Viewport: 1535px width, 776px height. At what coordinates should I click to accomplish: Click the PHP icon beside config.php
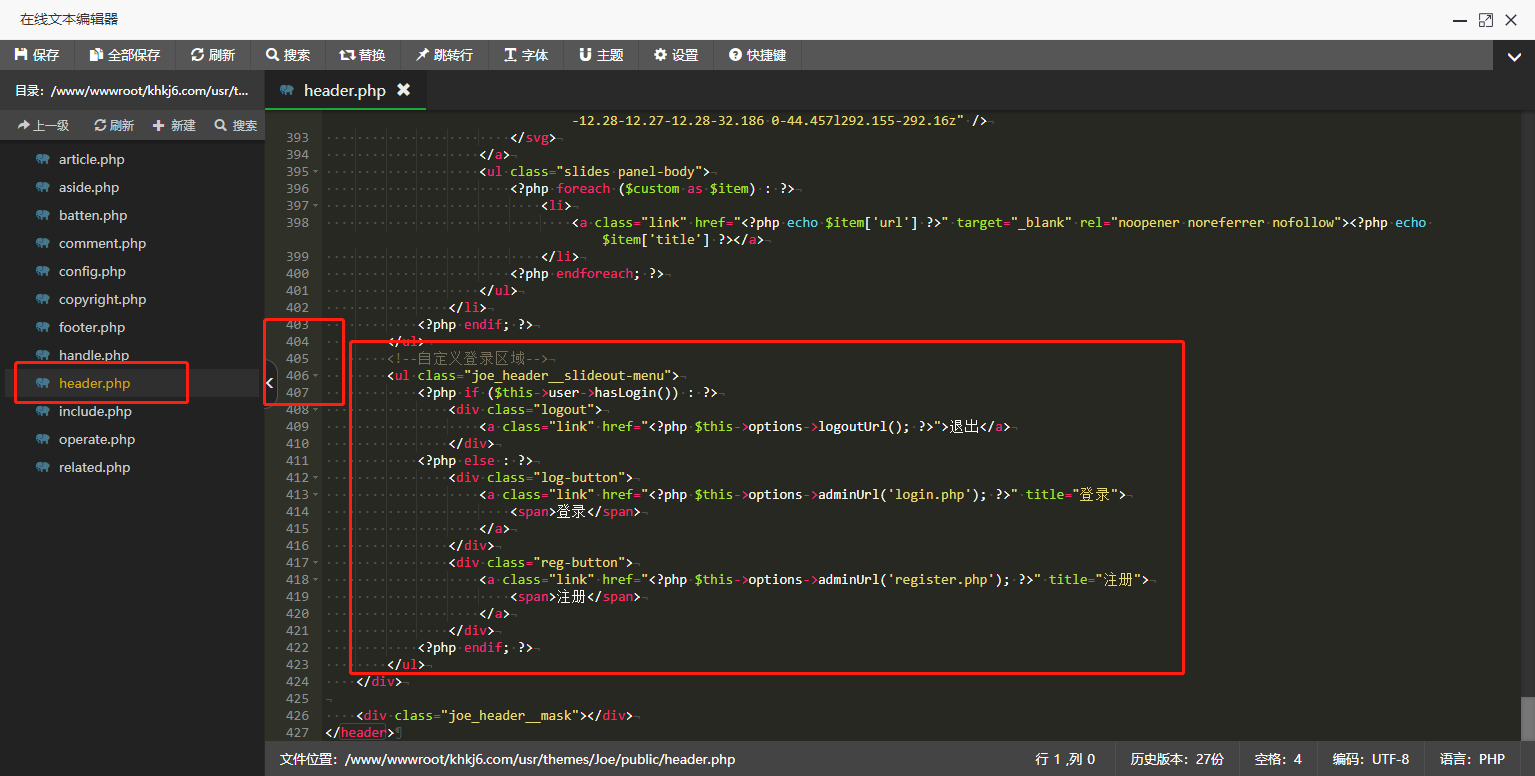tap(42, 271)
